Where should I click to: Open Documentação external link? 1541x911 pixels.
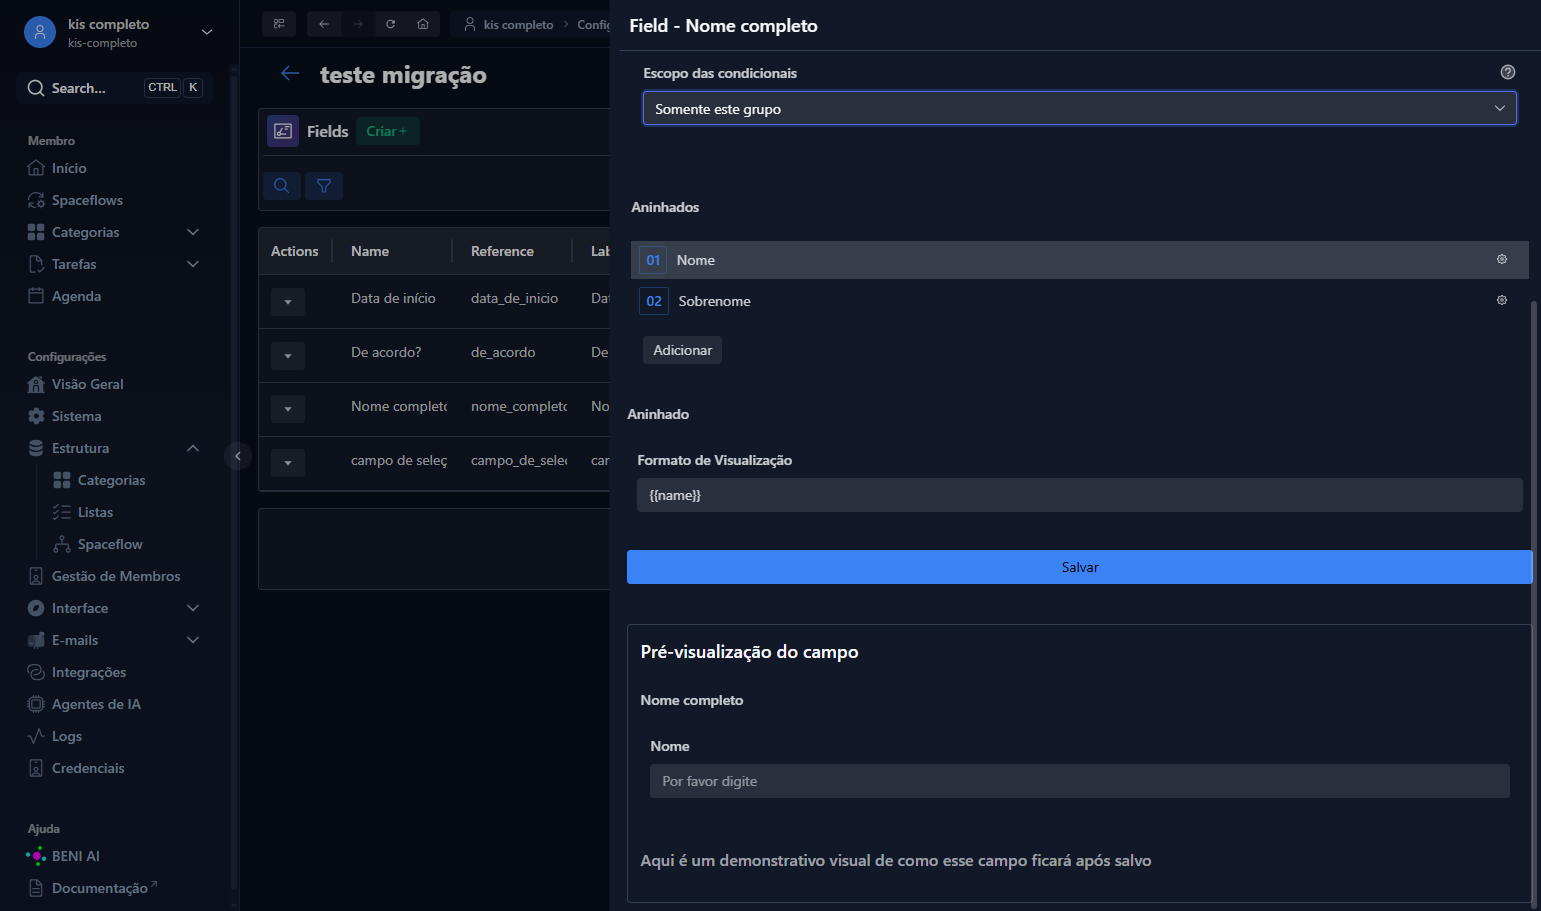(92, 888)
